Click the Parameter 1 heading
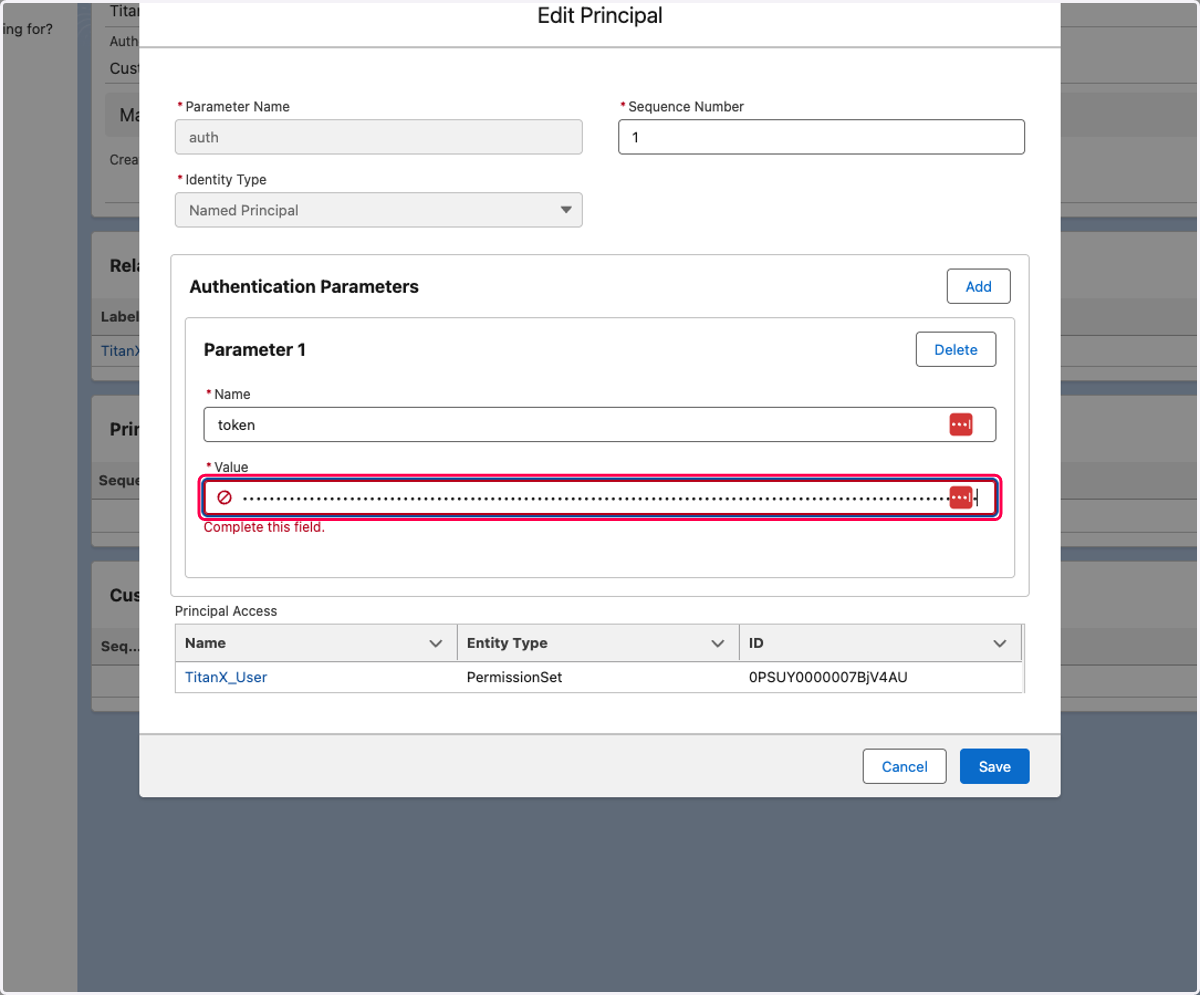Viewport: 1200px width, 995px height. coord(254,350)
